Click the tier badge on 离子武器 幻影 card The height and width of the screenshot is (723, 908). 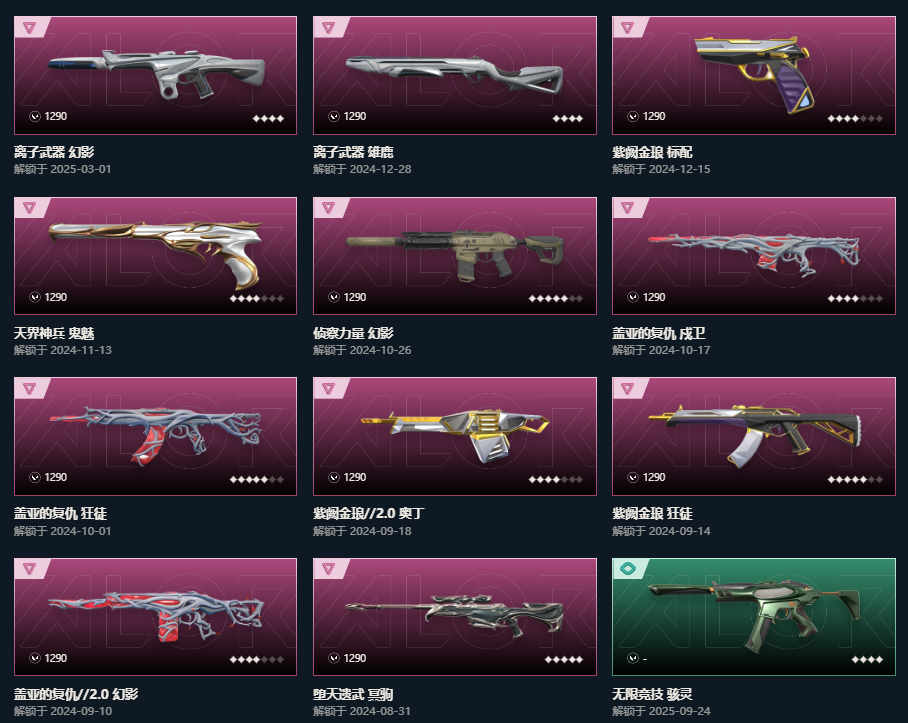coord(31,27)
